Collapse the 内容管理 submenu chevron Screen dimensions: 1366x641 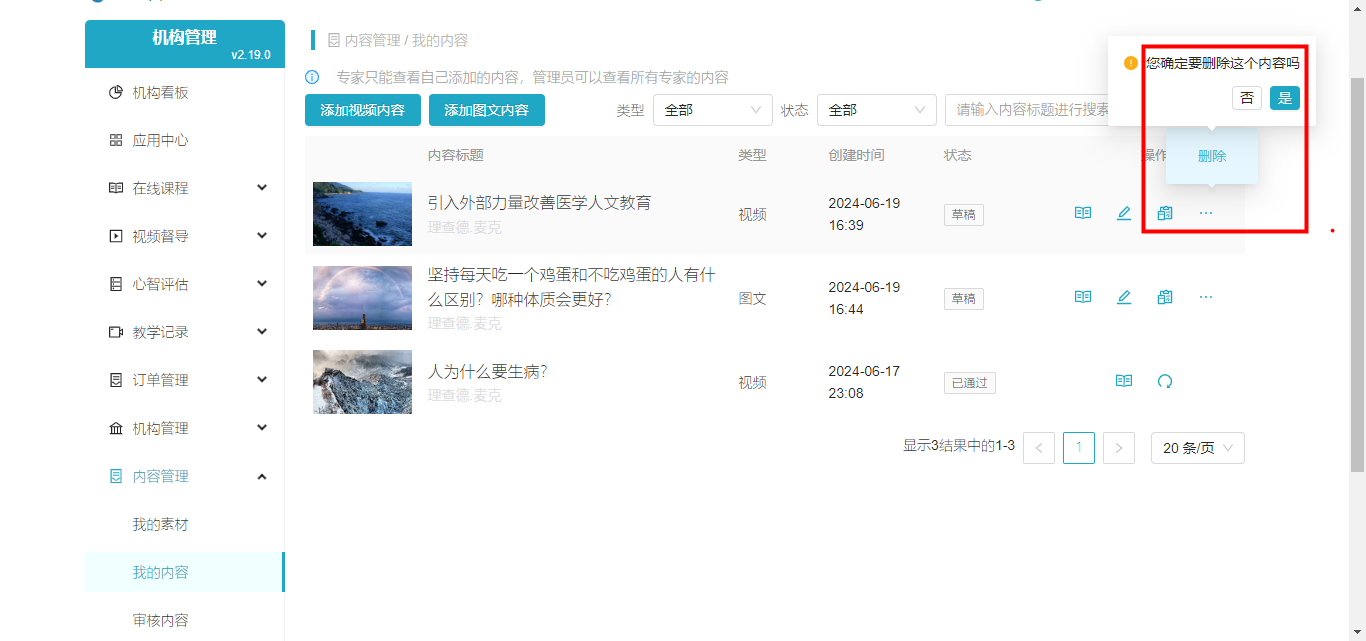coord(262,476)
